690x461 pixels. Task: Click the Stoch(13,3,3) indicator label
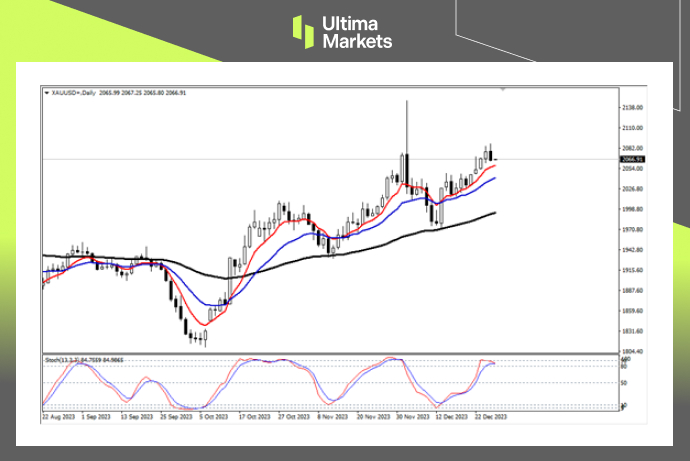pos(62,357)
